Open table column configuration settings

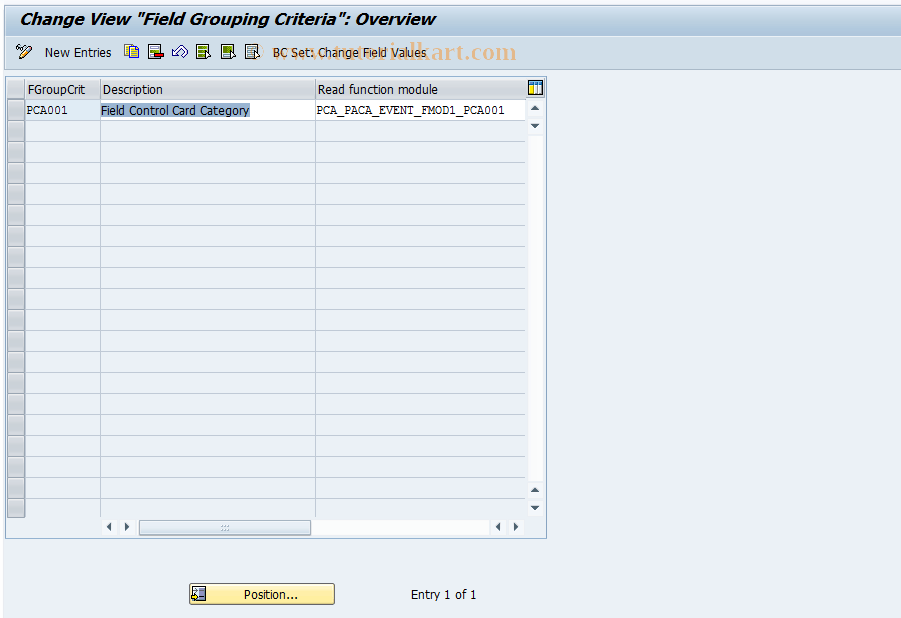pyautogui.click(x=534, y=88)
